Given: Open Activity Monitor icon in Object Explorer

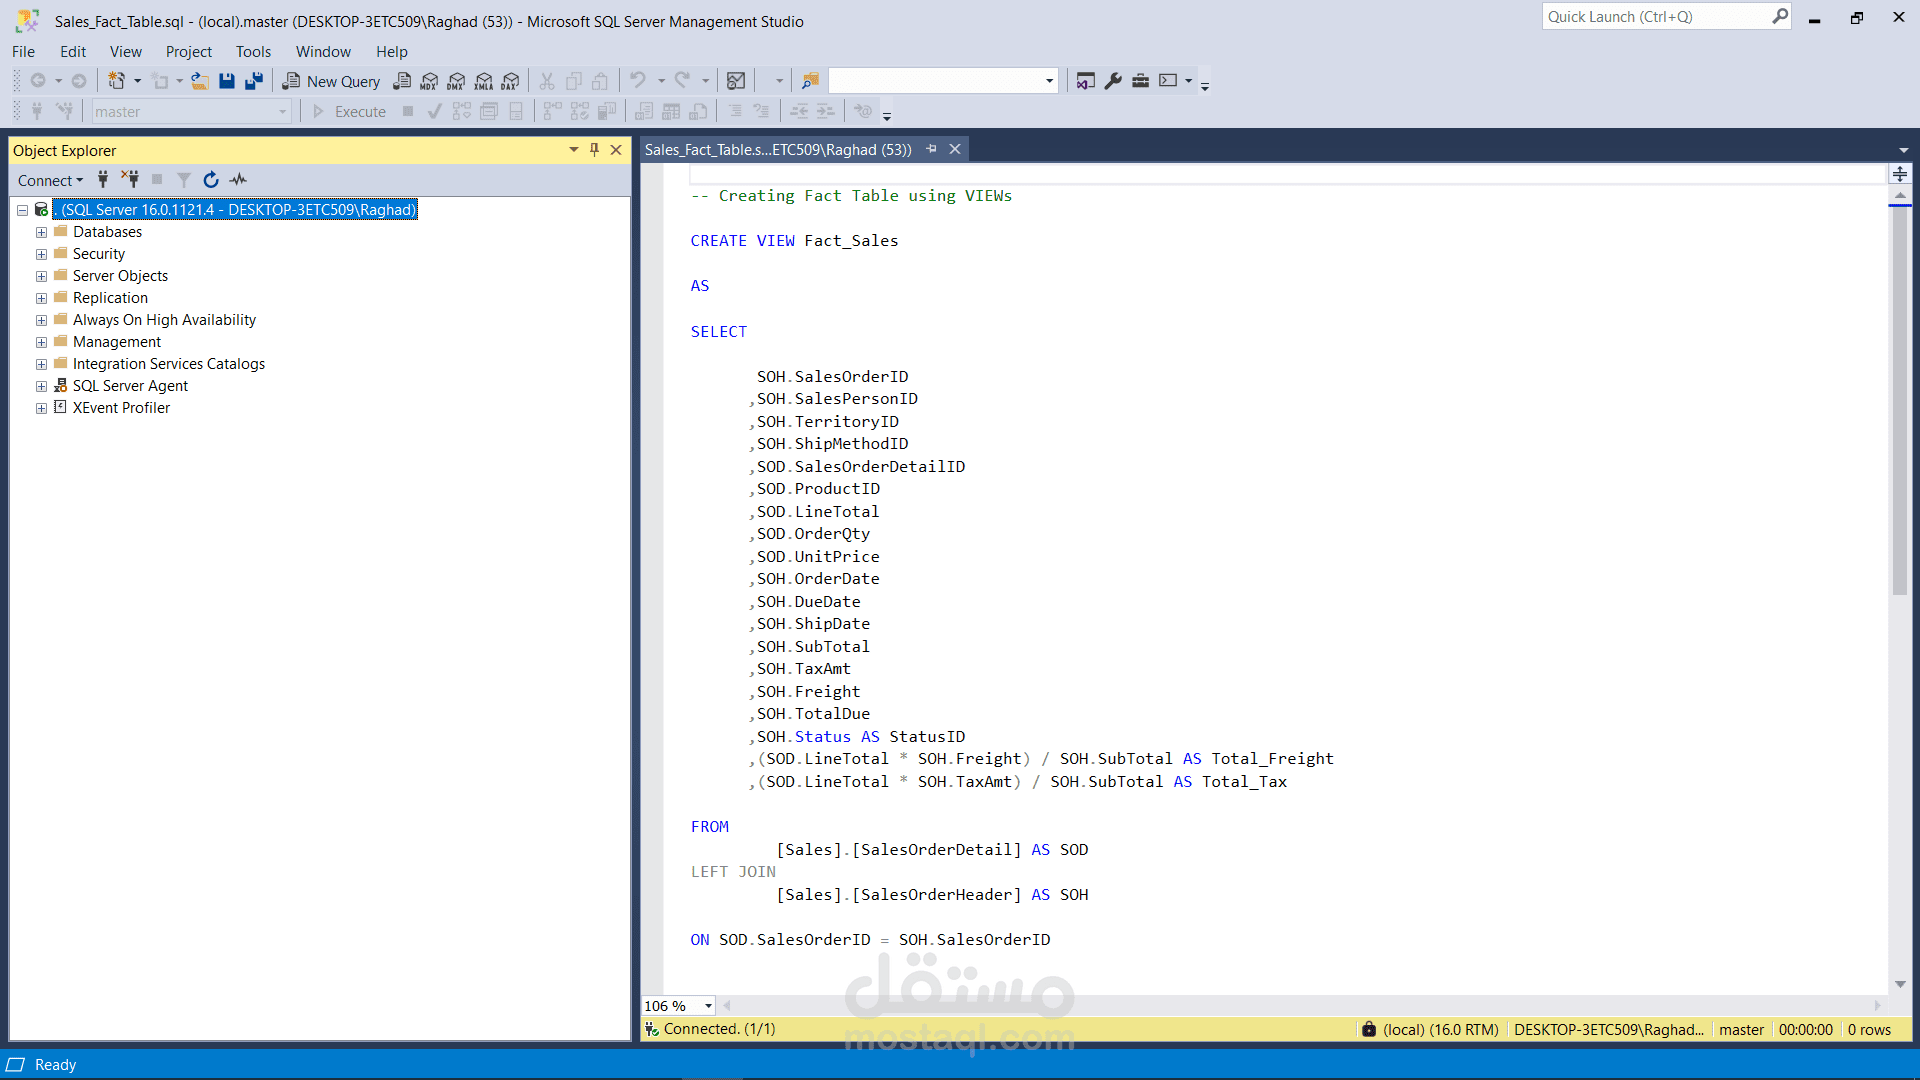Looking at the screenshot, I should pyautogui.click(x=238, y=180).
